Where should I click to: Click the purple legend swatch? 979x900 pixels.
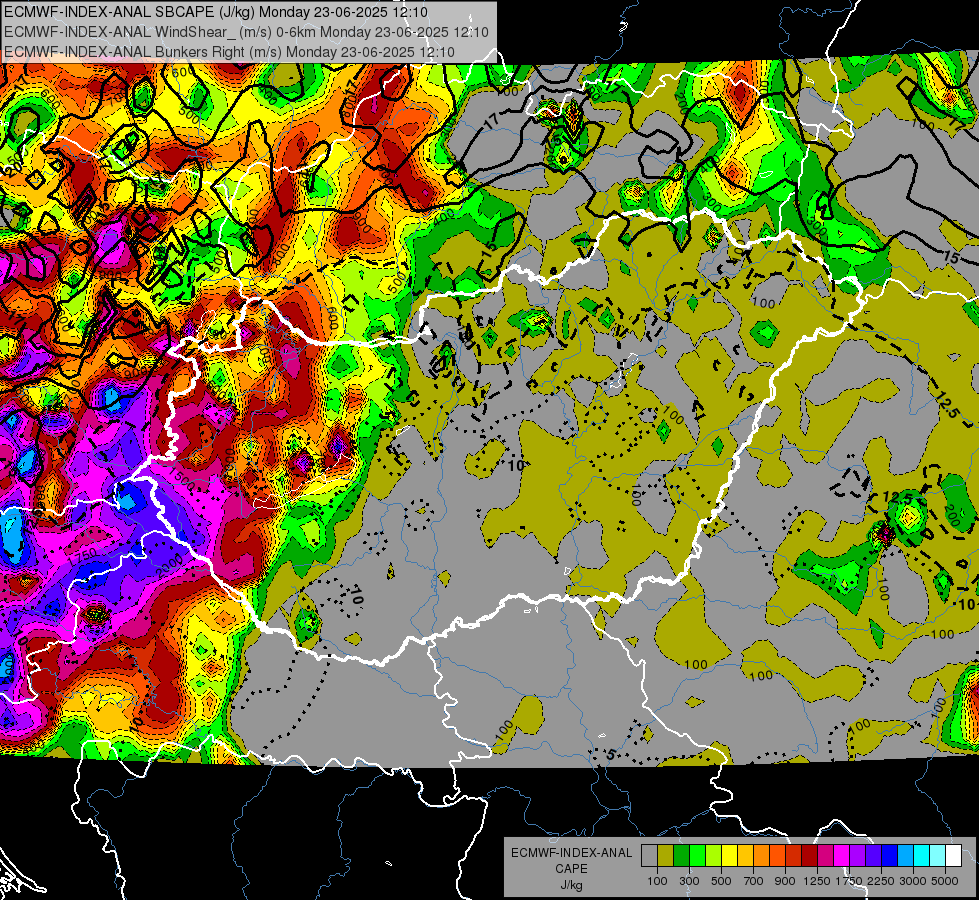(x=858, y=856)
